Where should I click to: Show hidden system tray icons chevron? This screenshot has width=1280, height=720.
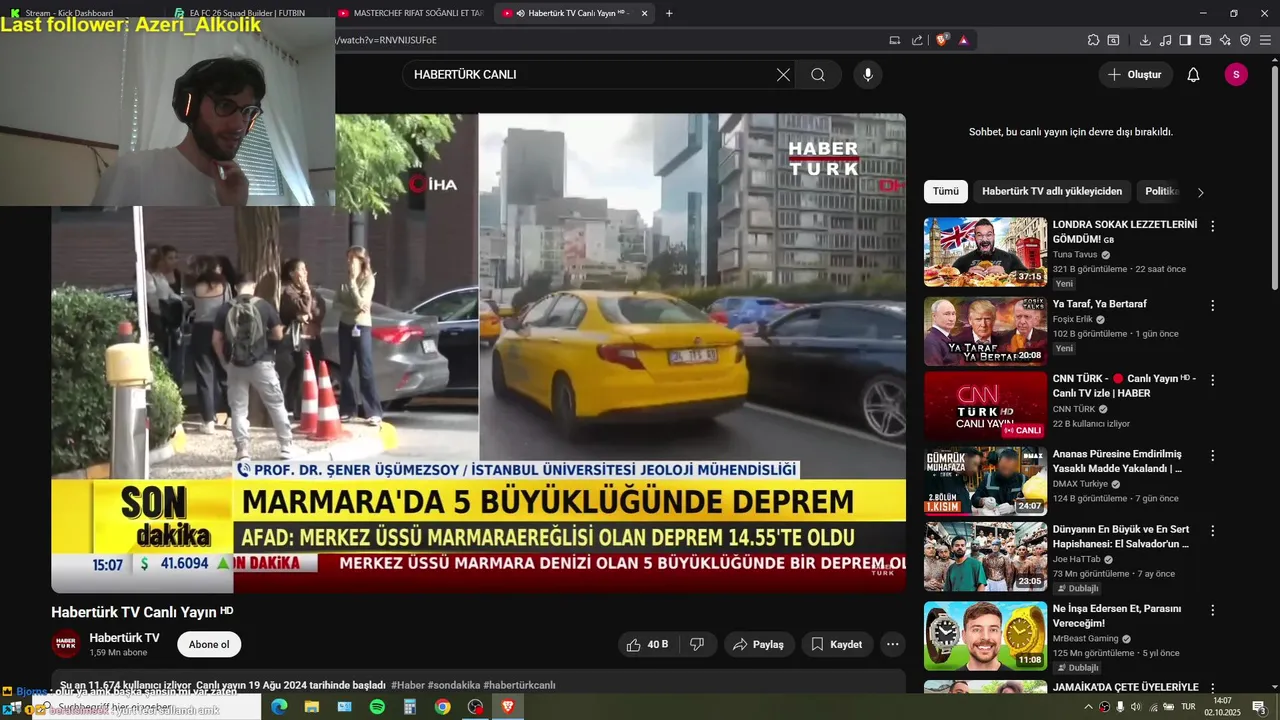coord(1088,707)
